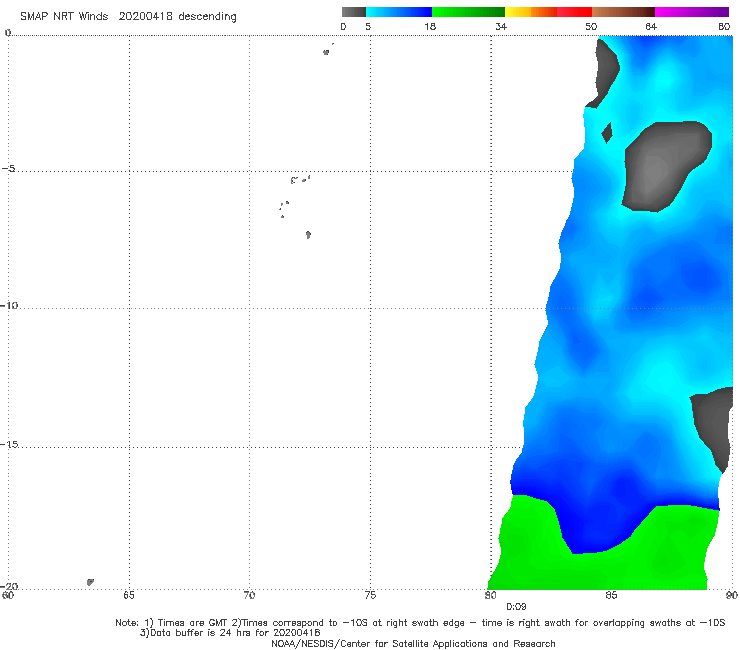Click the gray patch on the right edge near 14S
The image size is (740, 650).
[x=715, y=425]
